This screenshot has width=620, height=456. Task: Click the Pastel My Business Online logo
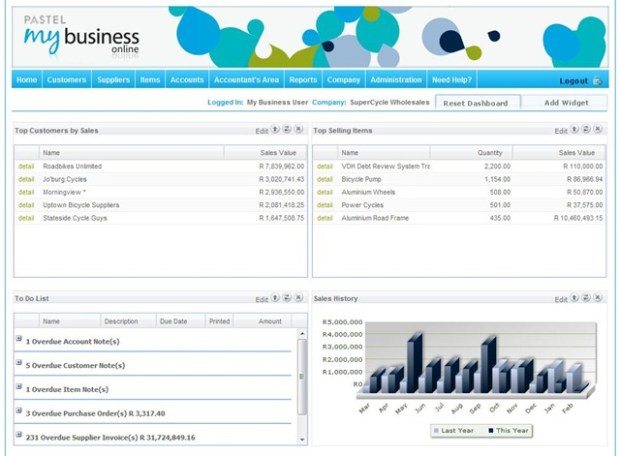81,37
